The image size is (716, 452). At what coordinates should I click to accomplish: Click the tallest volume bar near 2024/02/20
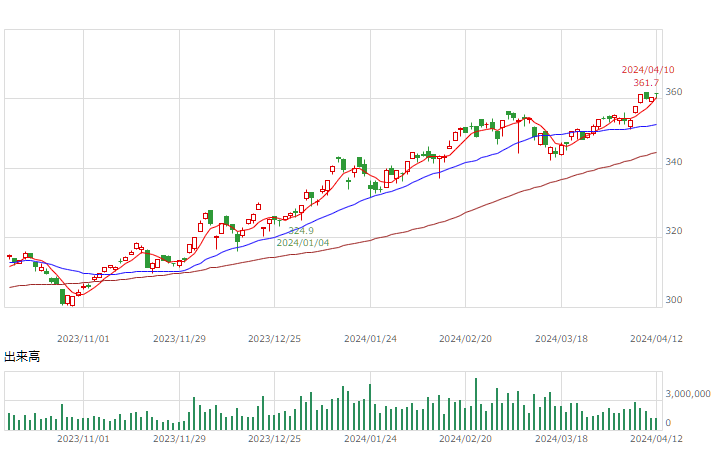pos(476,404)
